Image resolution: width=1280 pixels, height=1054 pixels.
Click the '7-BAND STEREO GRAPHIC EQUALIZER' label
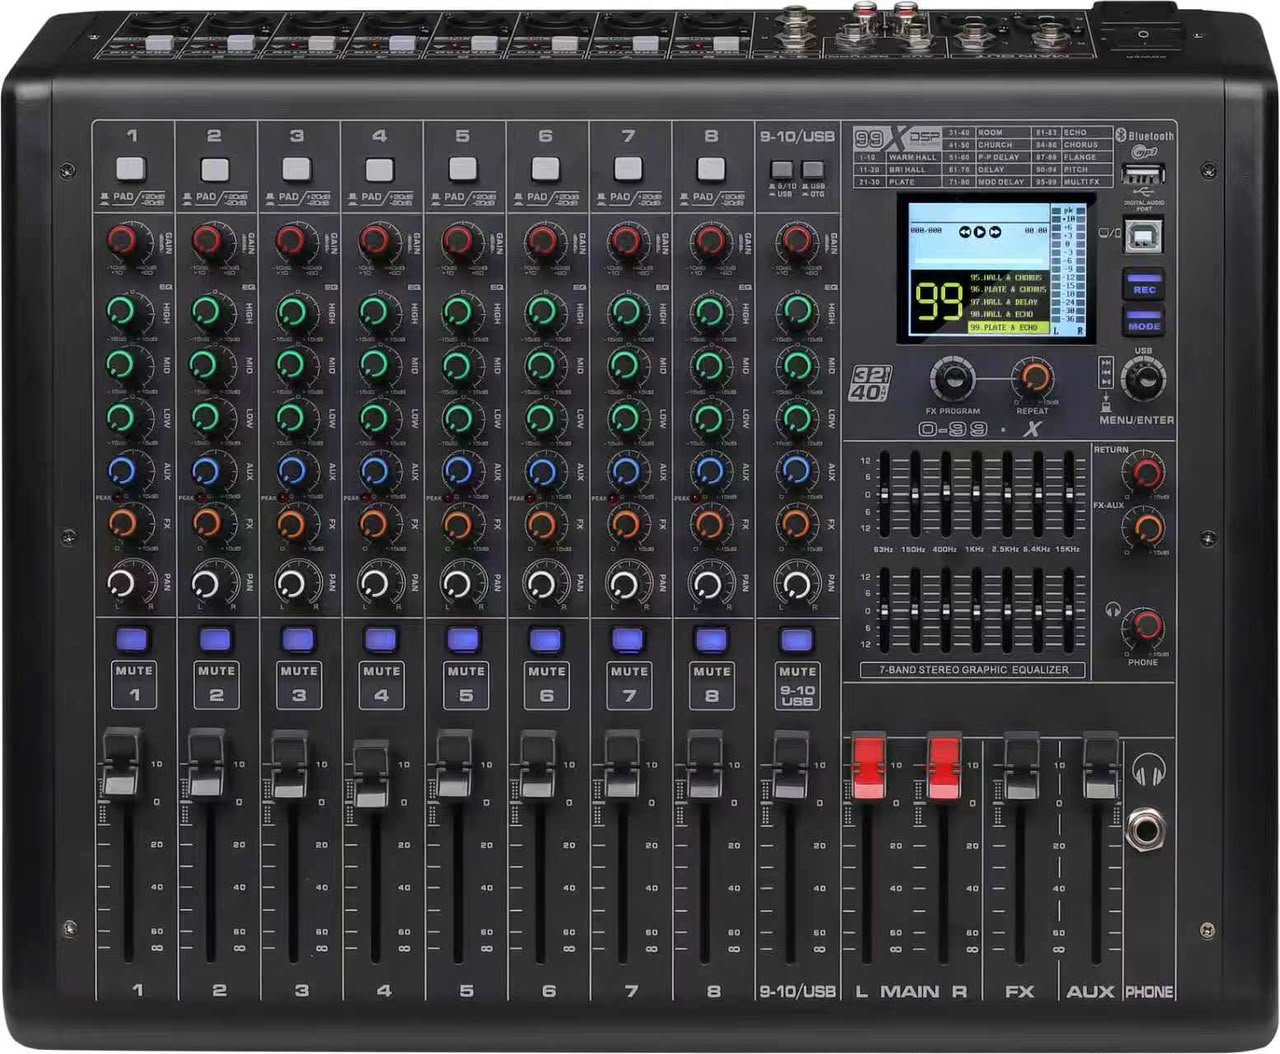pyautogui.click(x=972, y=670)
